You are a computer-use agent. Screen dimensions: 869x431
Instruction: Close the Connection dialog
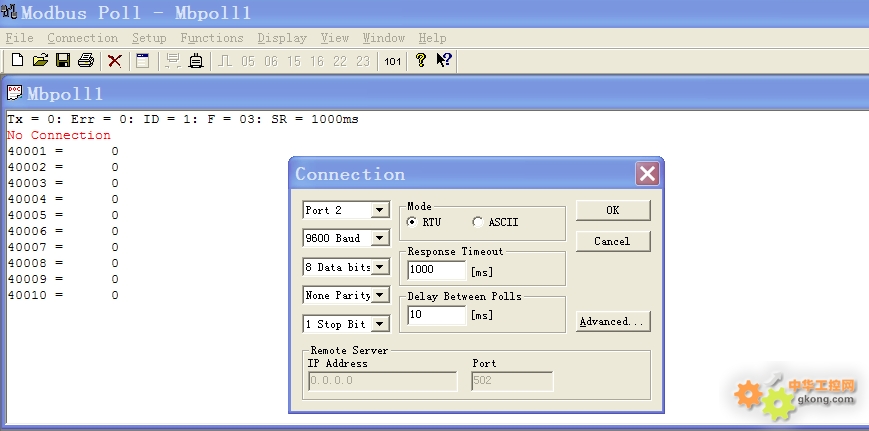click(x=647, y=173)
